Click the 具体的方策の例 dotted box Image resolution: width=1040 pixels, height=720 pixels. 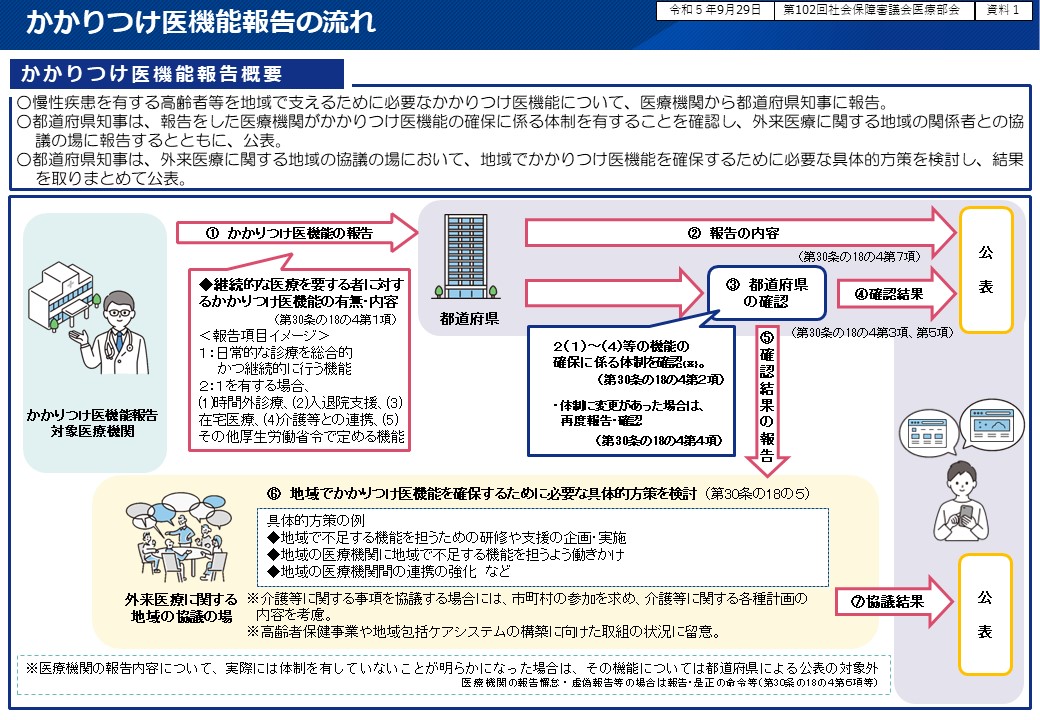546,546
